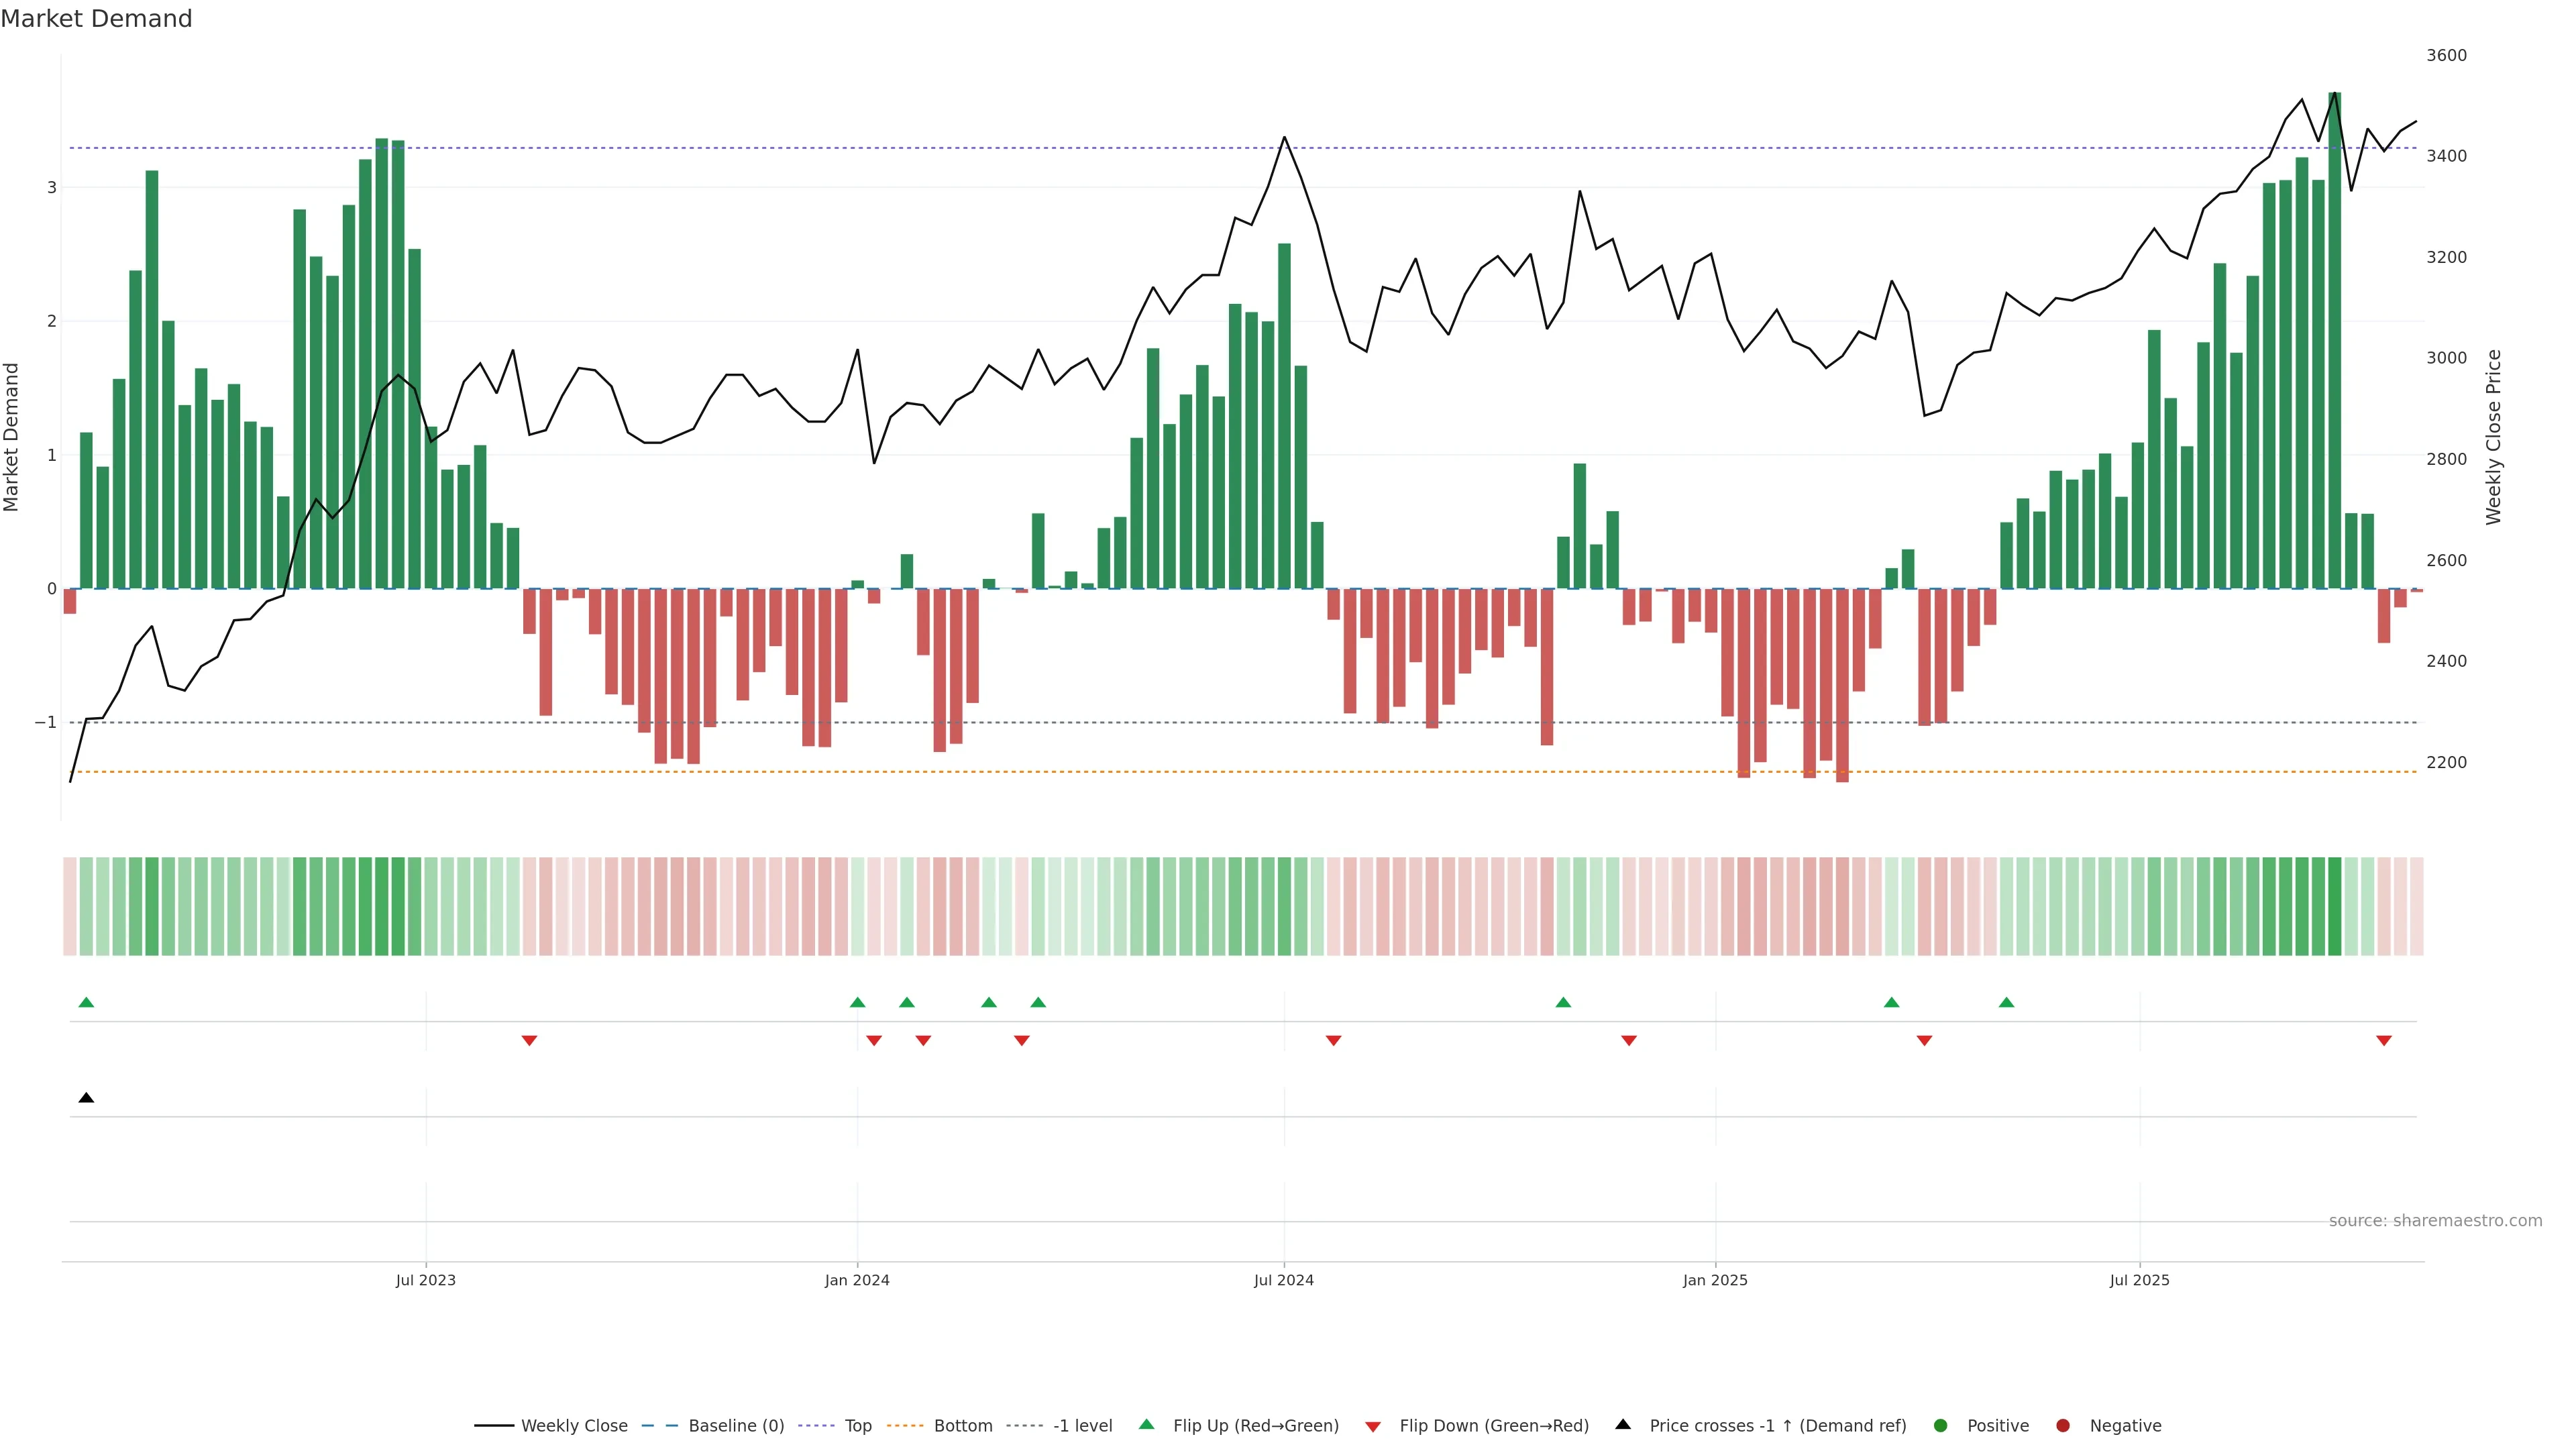Click the dark red Negative legend circle
Image resolution: width=2576 pixels, height=1449 pixels.
pyautogui.click(x=2063, y=1425)
